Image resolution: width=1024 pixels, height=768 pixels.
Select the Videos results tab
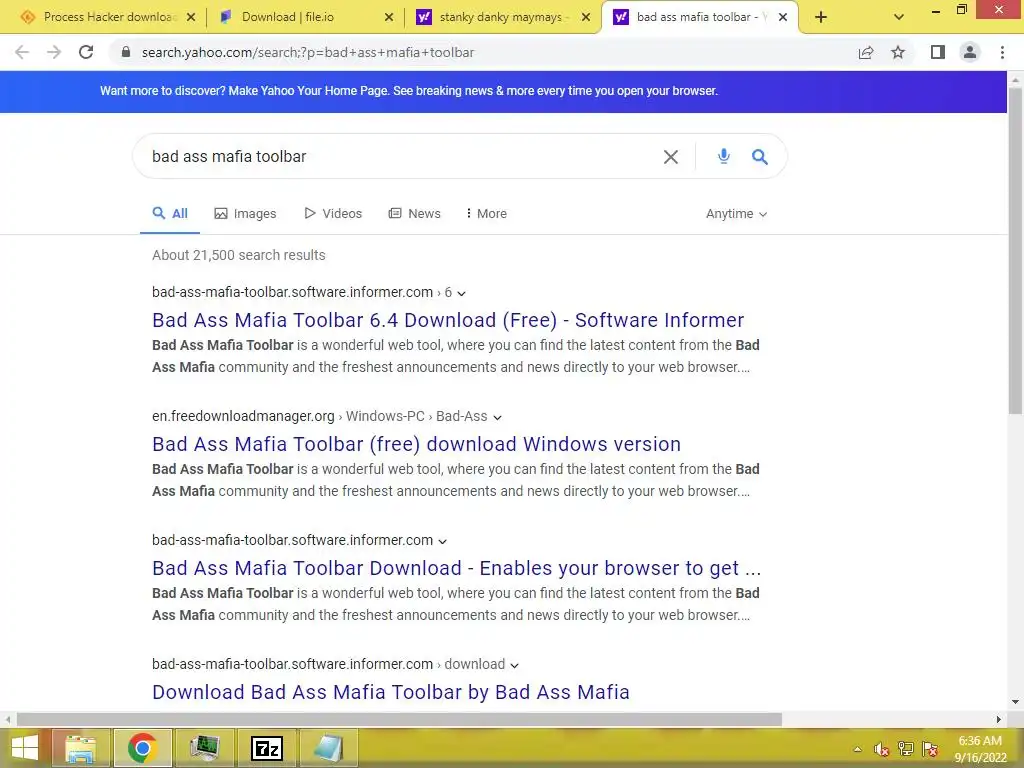click(332, 214)
